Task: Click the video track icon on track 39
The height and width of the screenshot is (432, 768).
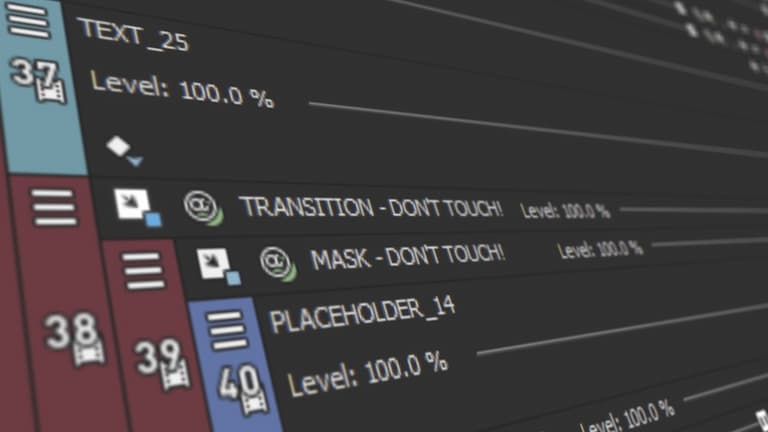Action: point(175,375)
